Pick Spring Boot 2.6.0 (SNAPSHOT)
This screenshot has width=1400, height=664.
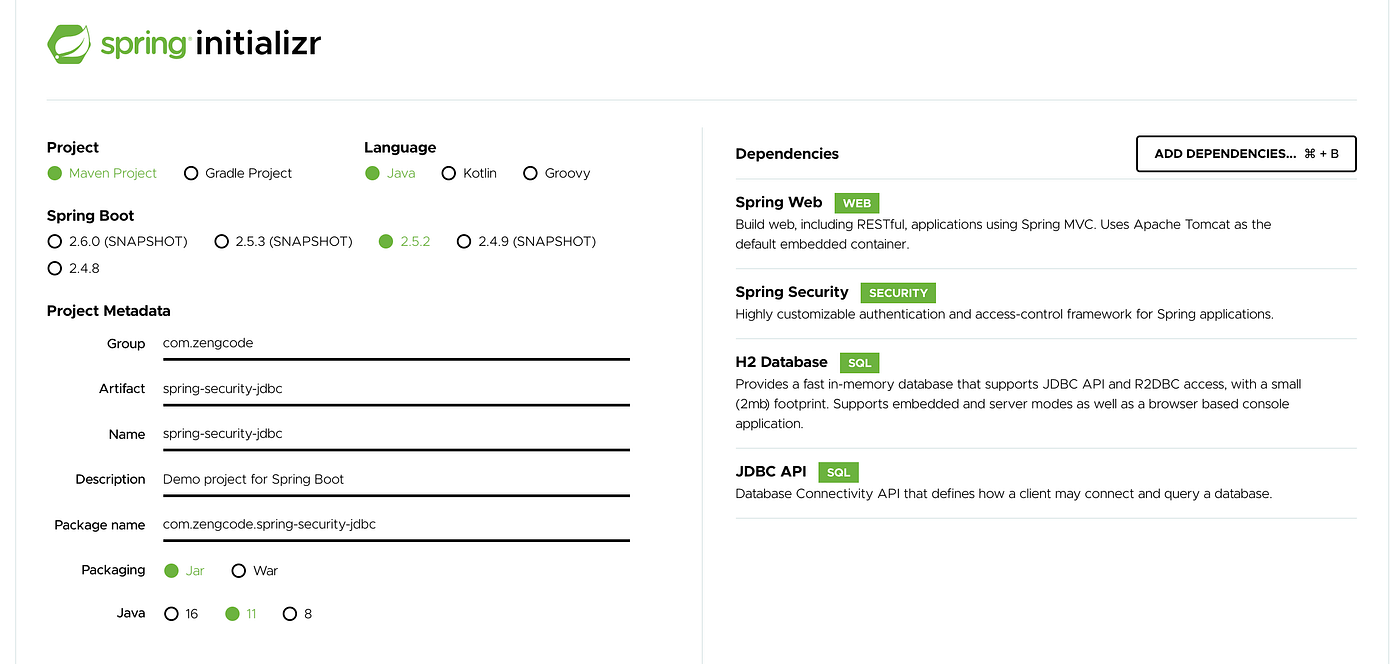pos(117,241)
